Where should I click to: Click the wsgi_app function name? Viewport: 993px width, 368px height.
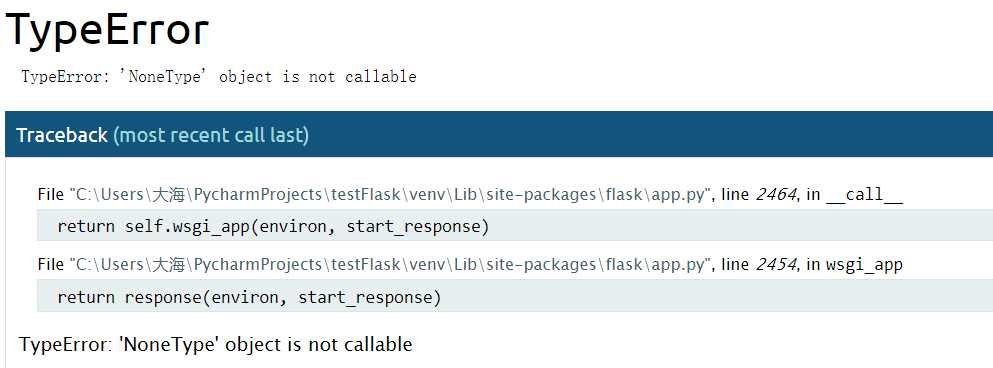pos(864,265)
